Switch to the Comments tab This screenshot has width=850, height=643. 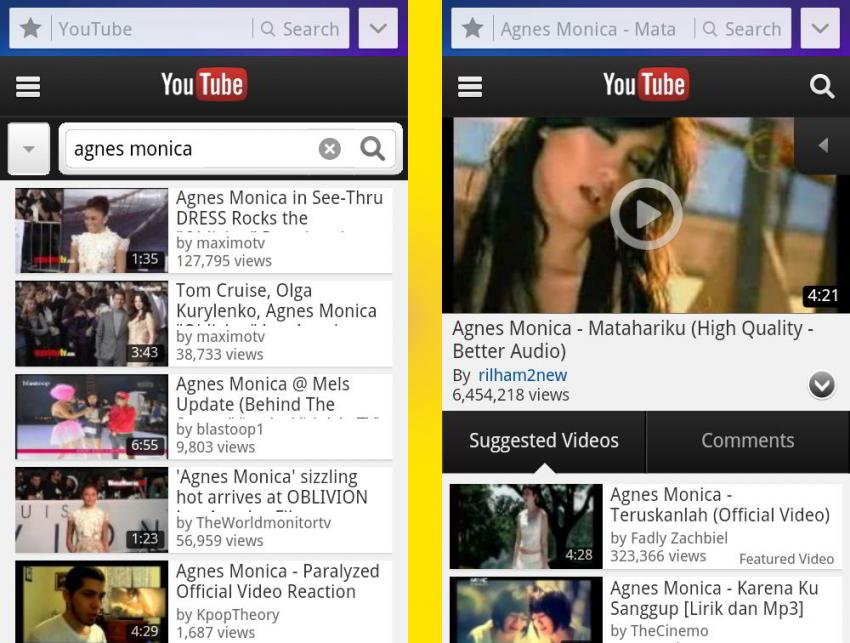coord(748,441)
